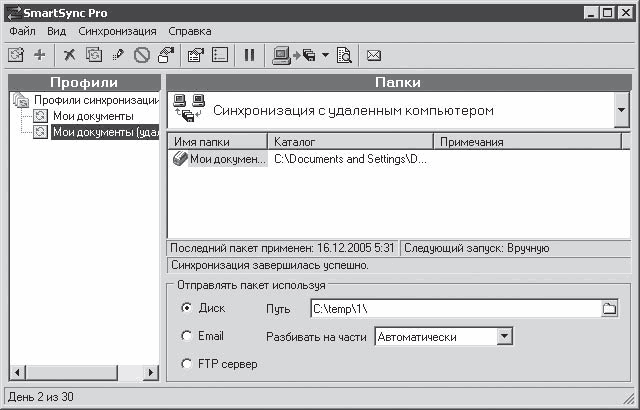Viewport: 640px width, 410px height.
Task: Click the profiles panel right scroll arrow
Action: pyautogui.click(x=151, y=372)
